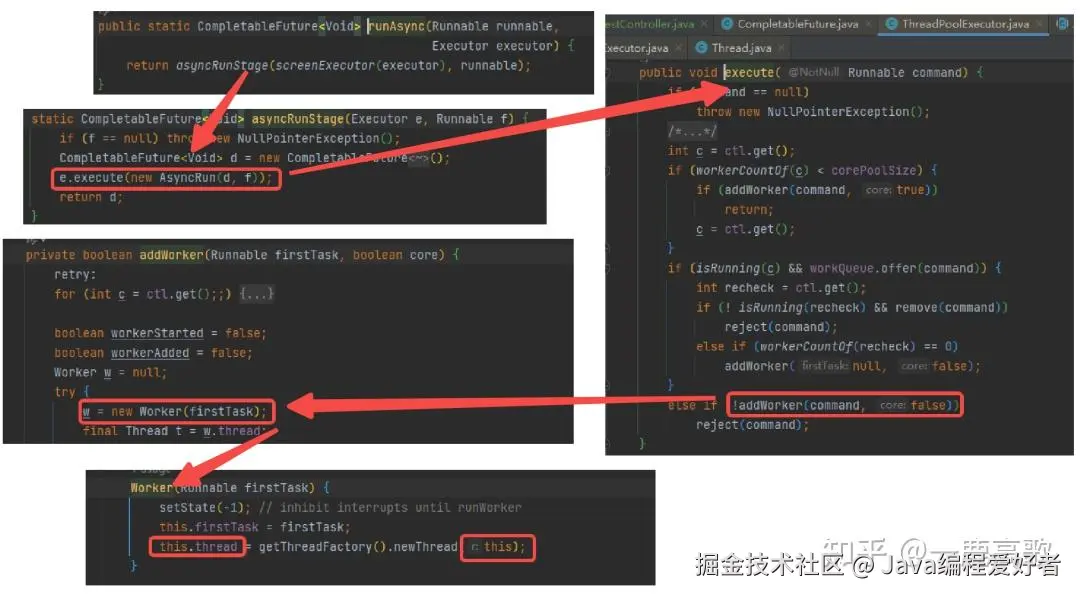Click the class icon on ThreadPoolExecutor.java tab

[x=891, y=24]
